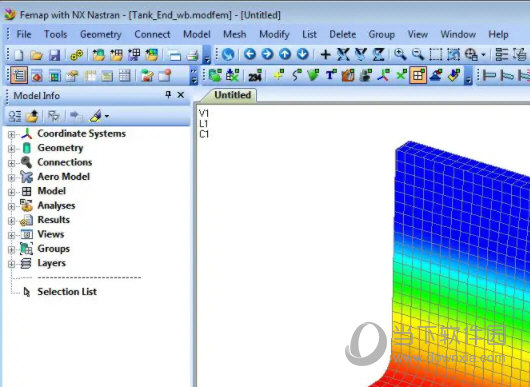This screenshot has height=387, width=530.
Task: Zoom out with the magnifier minus icon
Action: pos(418,54)
